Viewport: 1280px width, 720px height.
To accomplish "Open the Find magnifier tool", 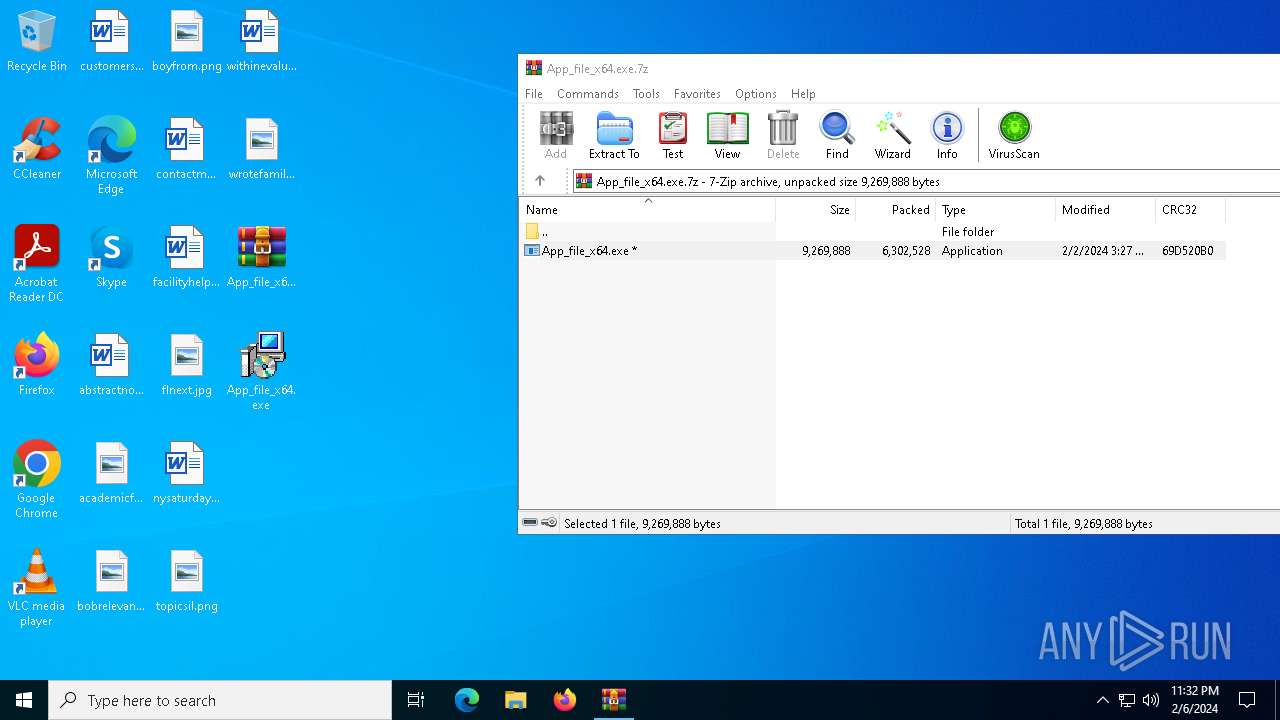I will tap(837, 135).
